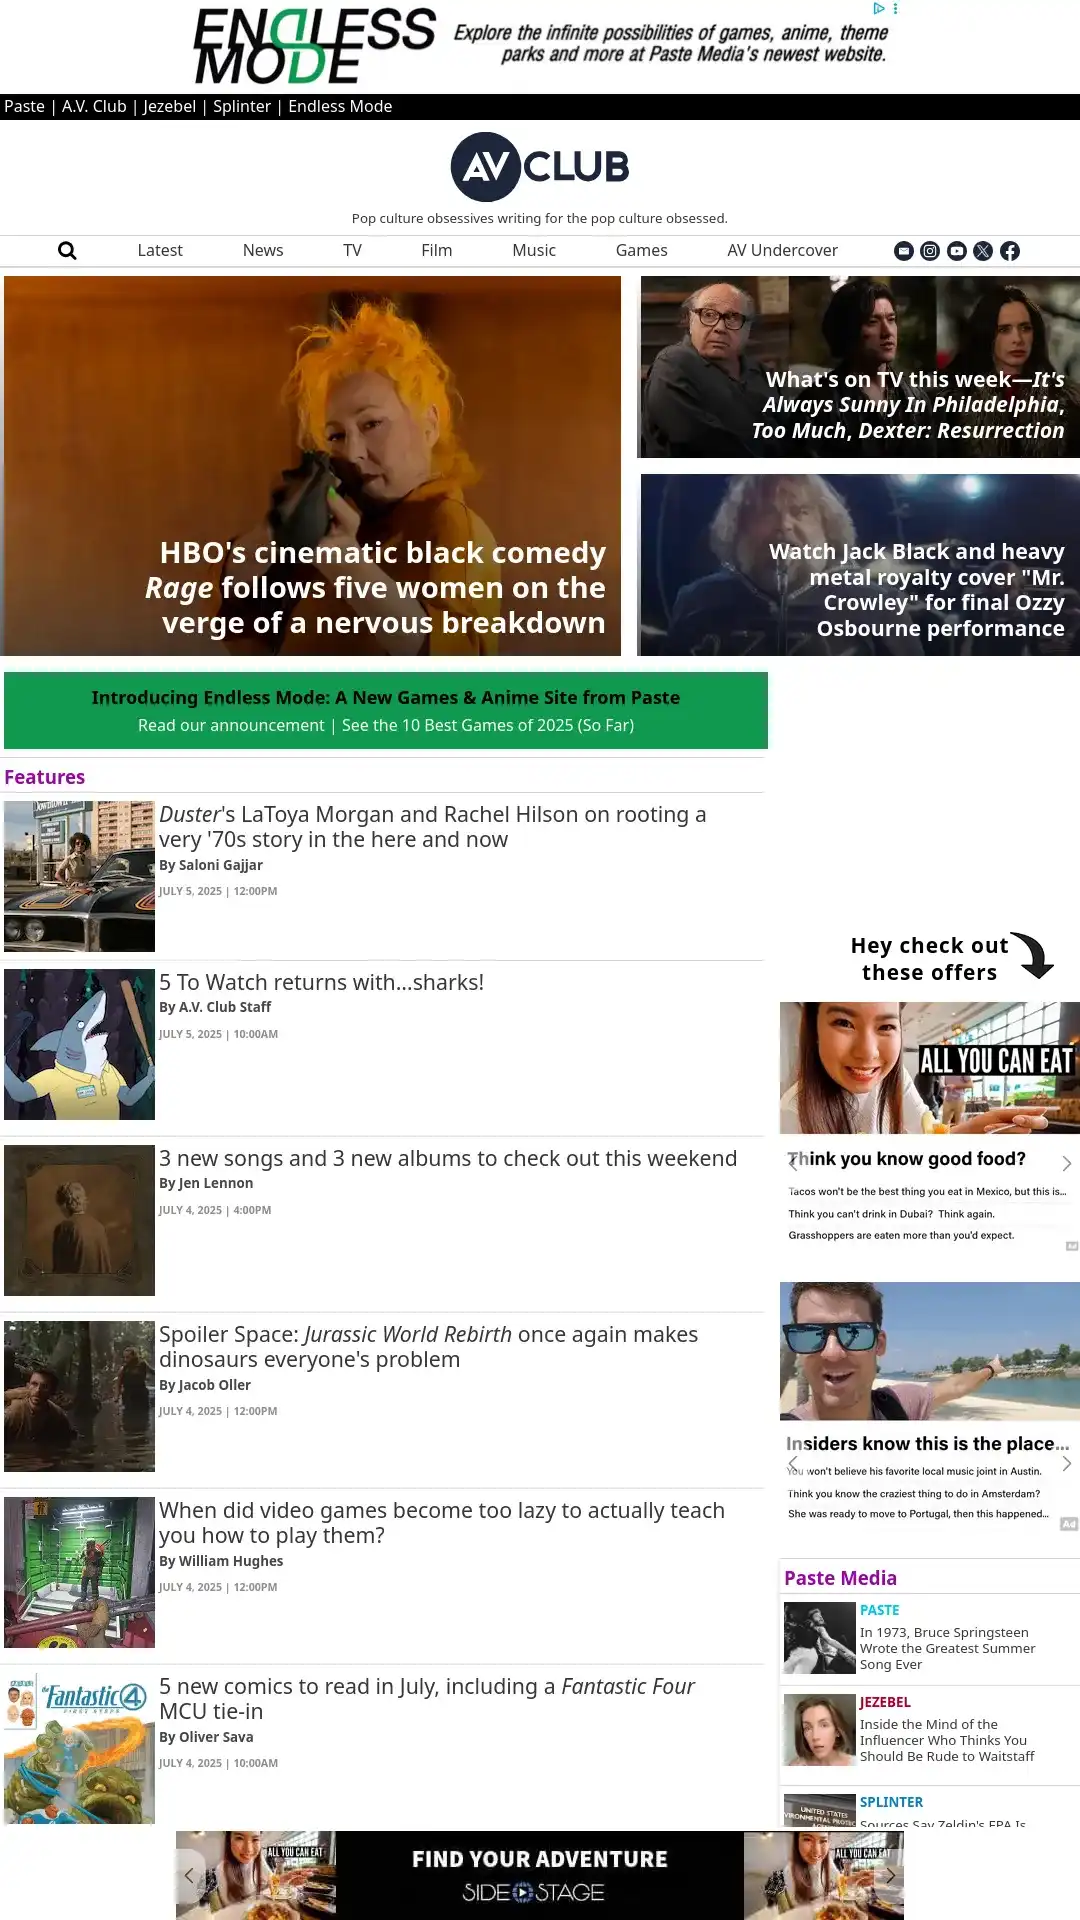Click previous arrow on the Side Stage bottom ad
1080x1920 pixels.
(x=189, y=1876)
